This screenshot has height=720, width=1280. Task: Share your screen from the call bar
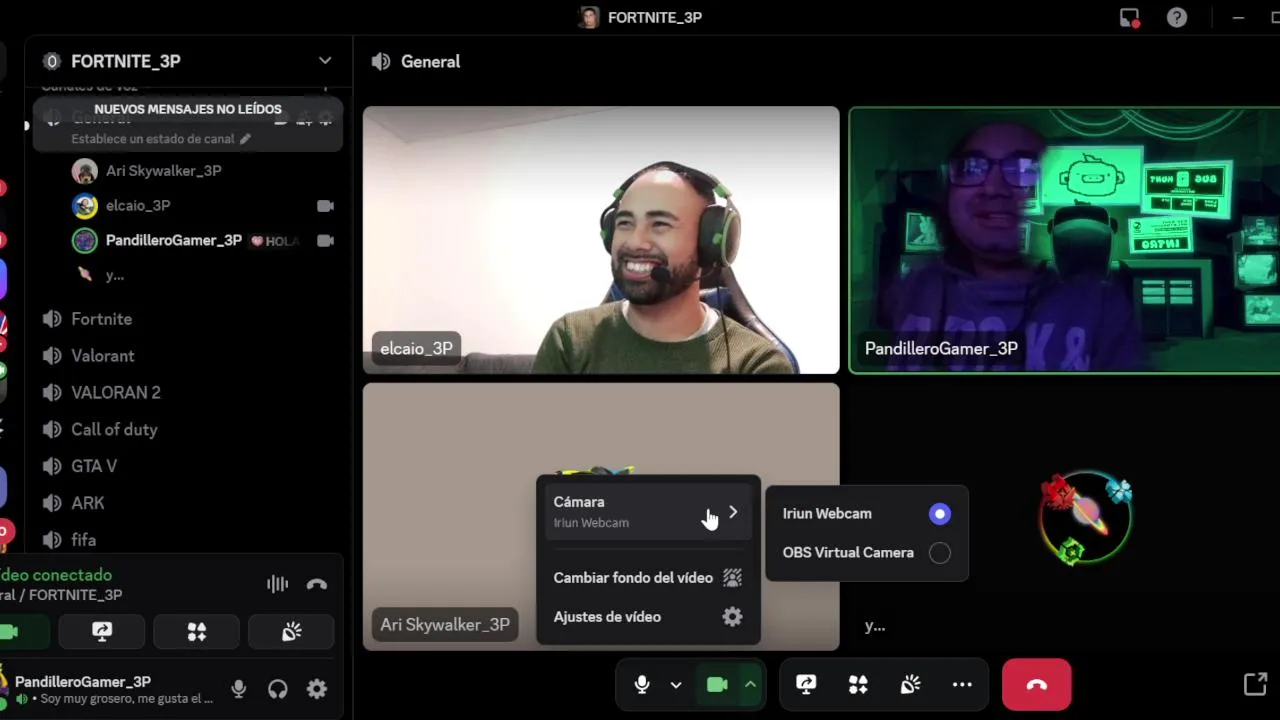point(806,685)
